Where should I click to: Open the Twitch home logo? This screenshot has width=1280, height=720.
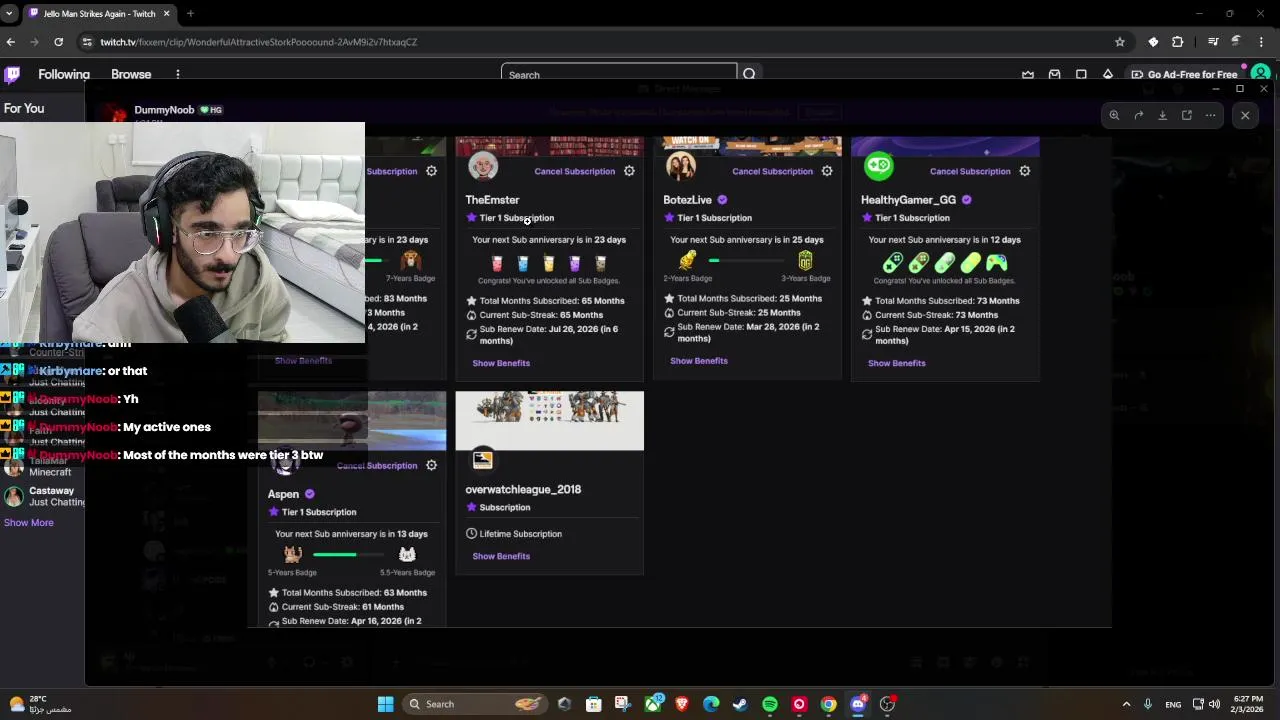[x=12, y=74]
